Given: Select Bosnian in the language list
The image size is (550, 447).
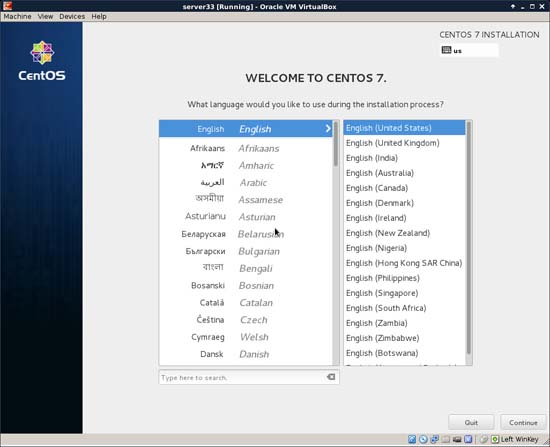Looking at the screenshot, I should 246,286.
